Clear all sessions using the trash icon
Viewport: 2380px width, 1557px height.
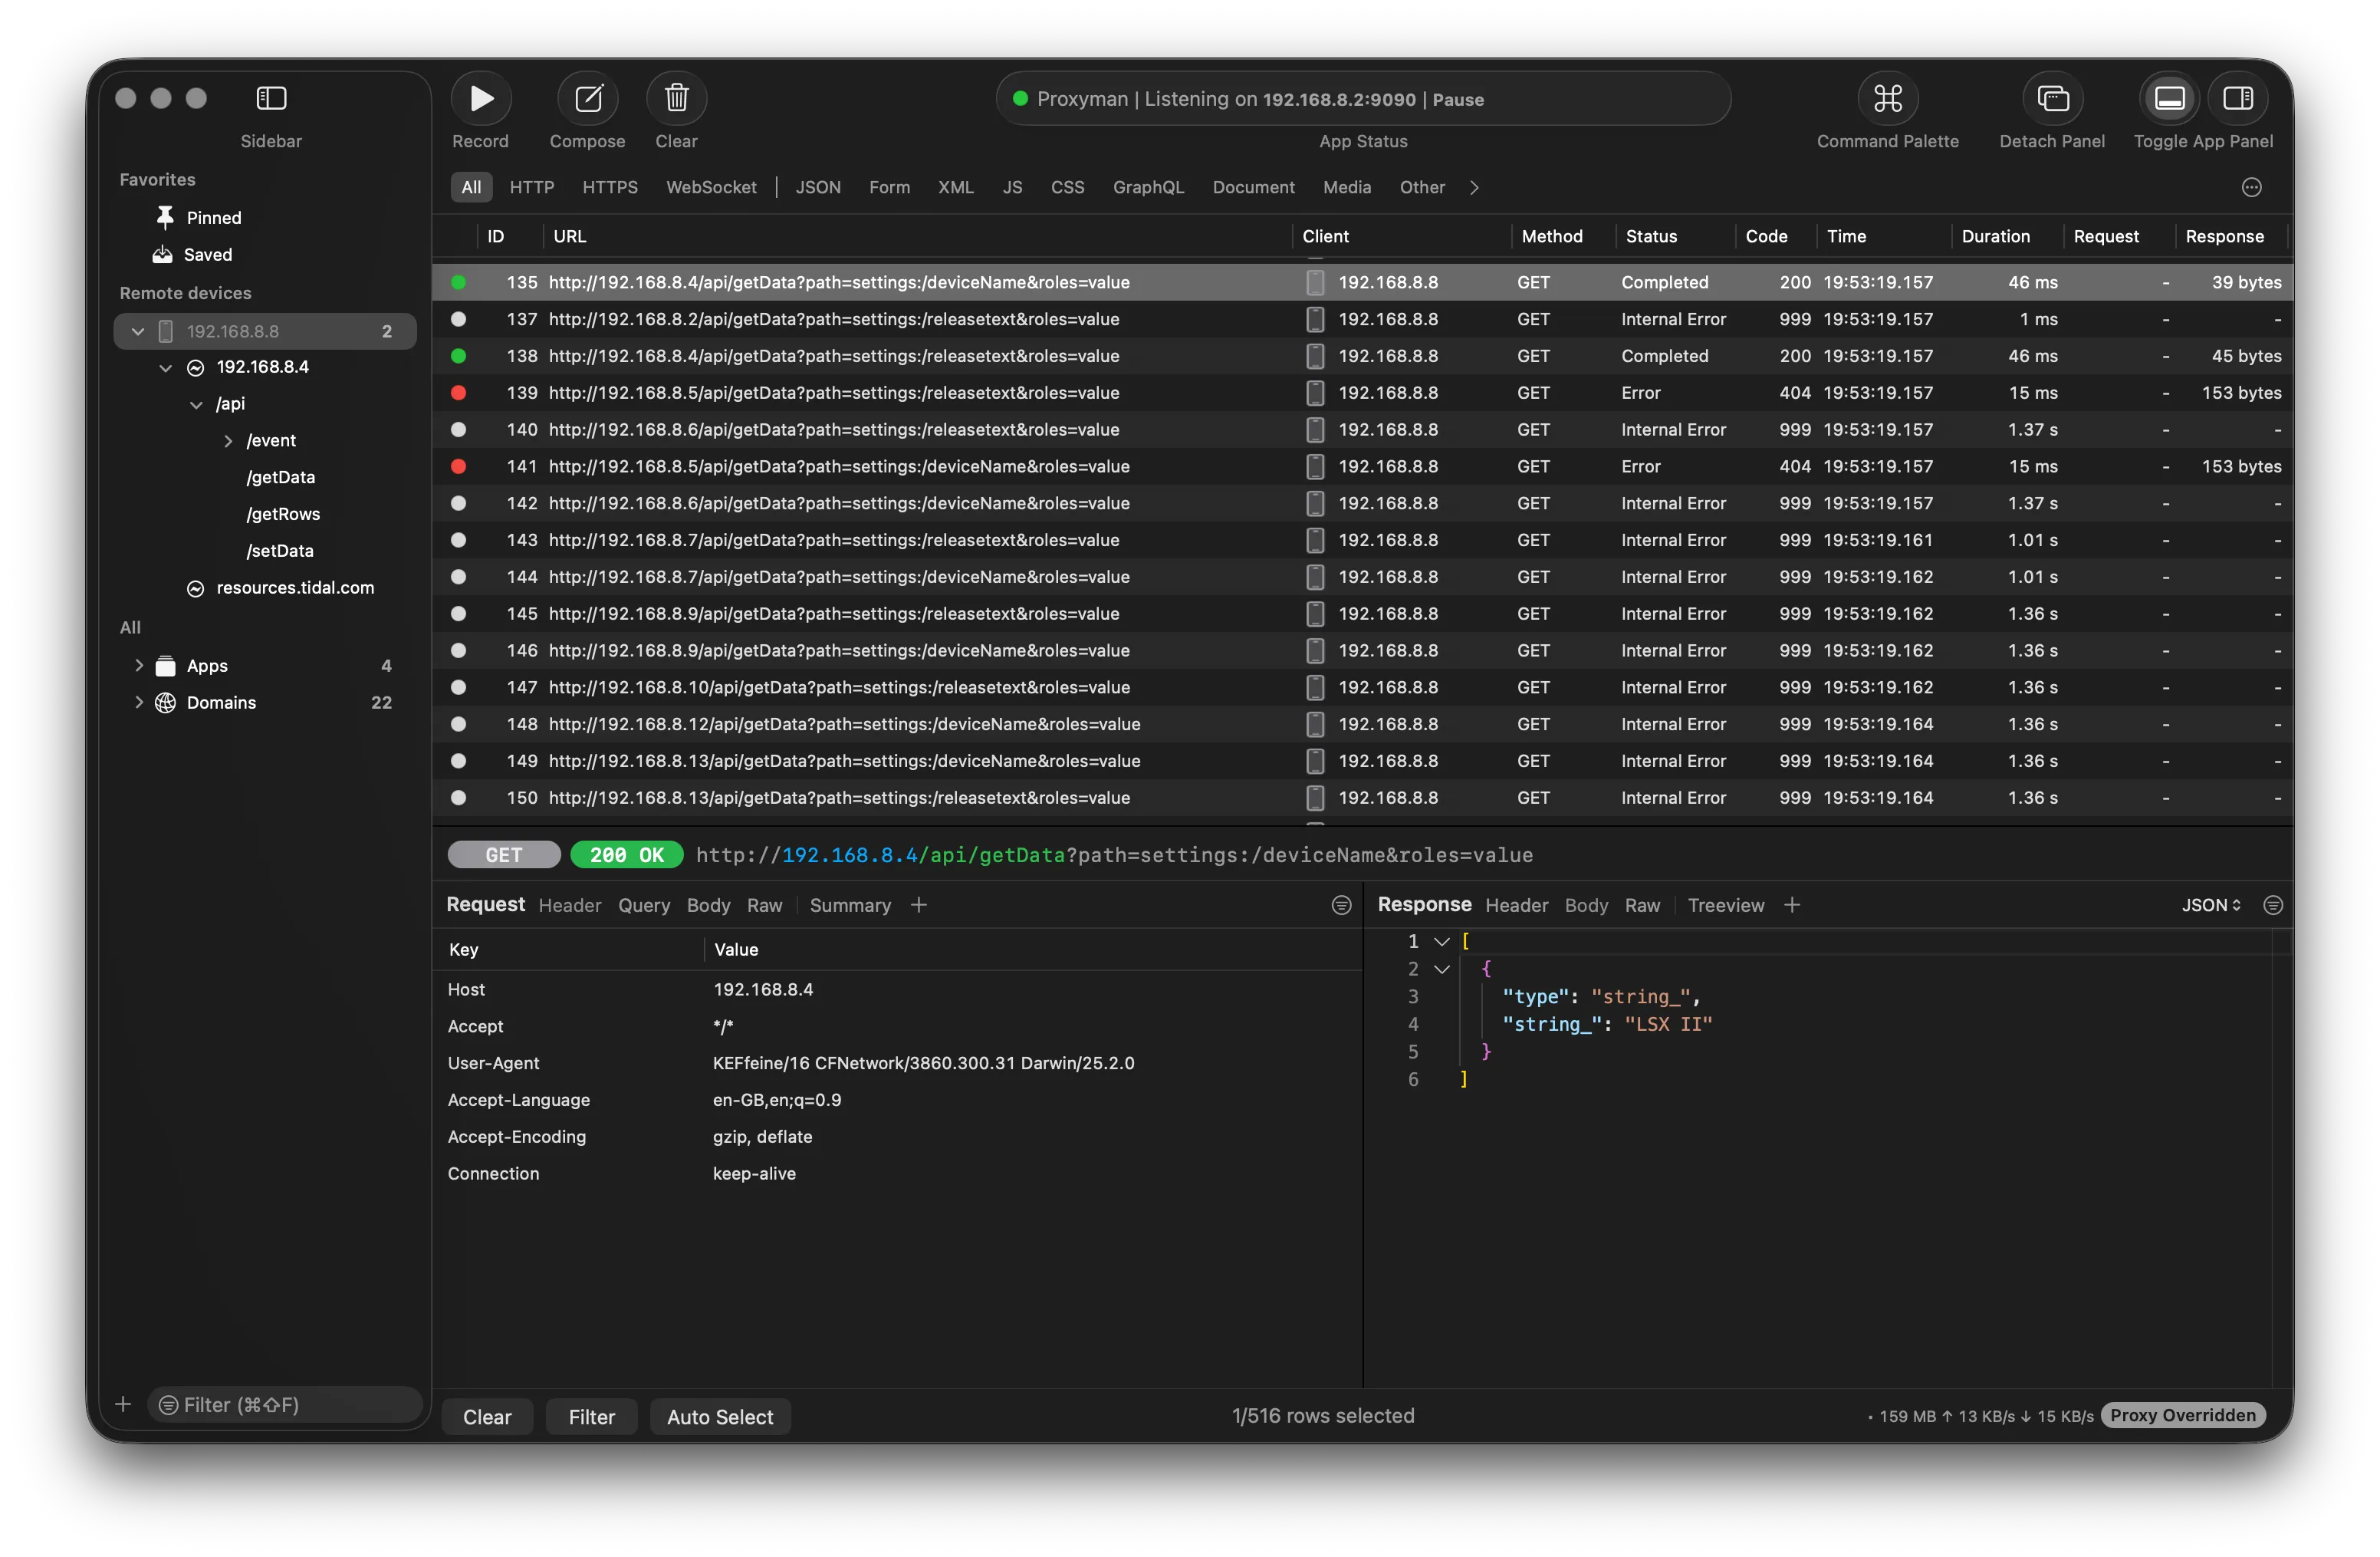(x=676, y=98)
